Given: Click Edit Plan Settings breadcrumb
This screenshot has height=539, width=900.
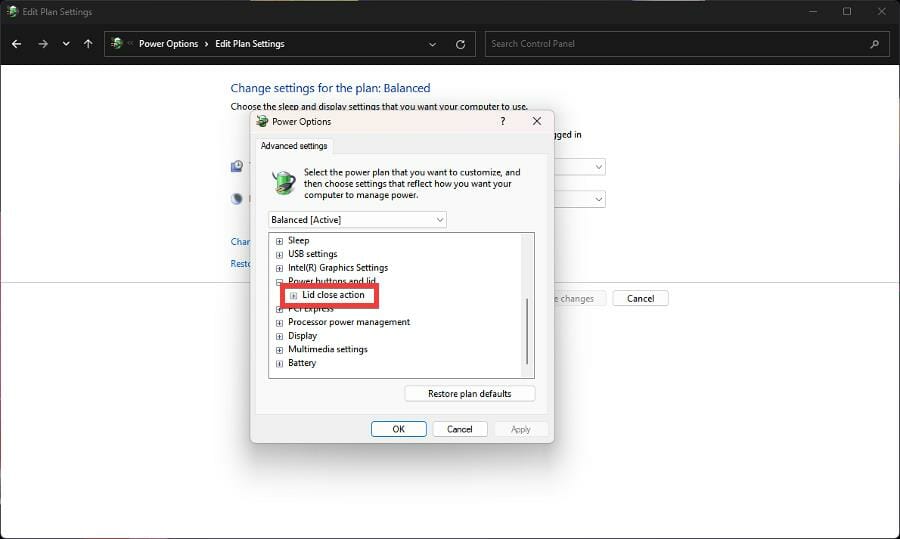Looking at the screenshot, I should (250, 44).
